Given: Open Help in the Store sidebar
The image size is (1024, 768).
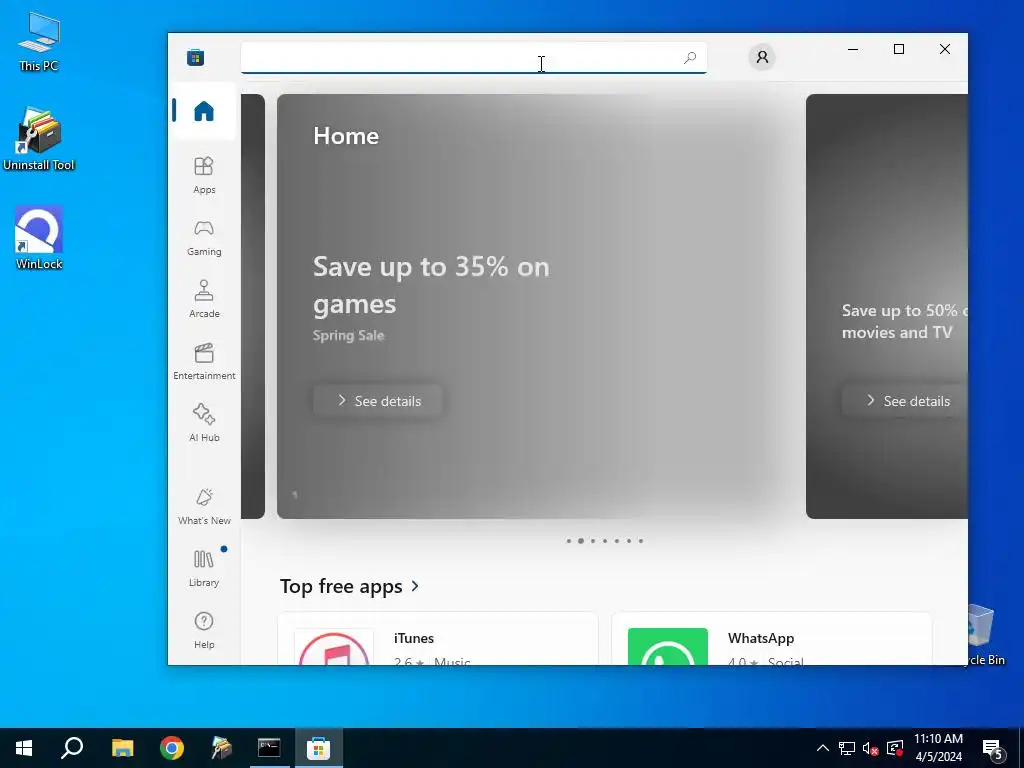Looking at the screenshot, I should click(204, 630).
